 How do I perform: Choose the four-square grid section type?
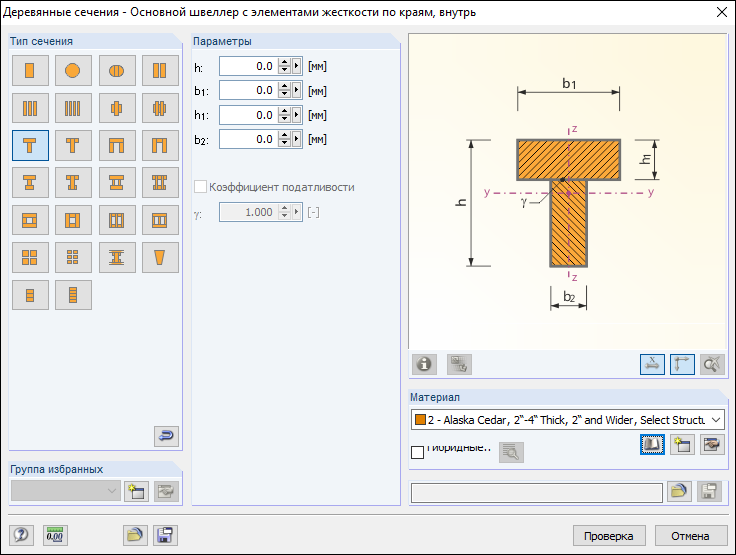30,257
